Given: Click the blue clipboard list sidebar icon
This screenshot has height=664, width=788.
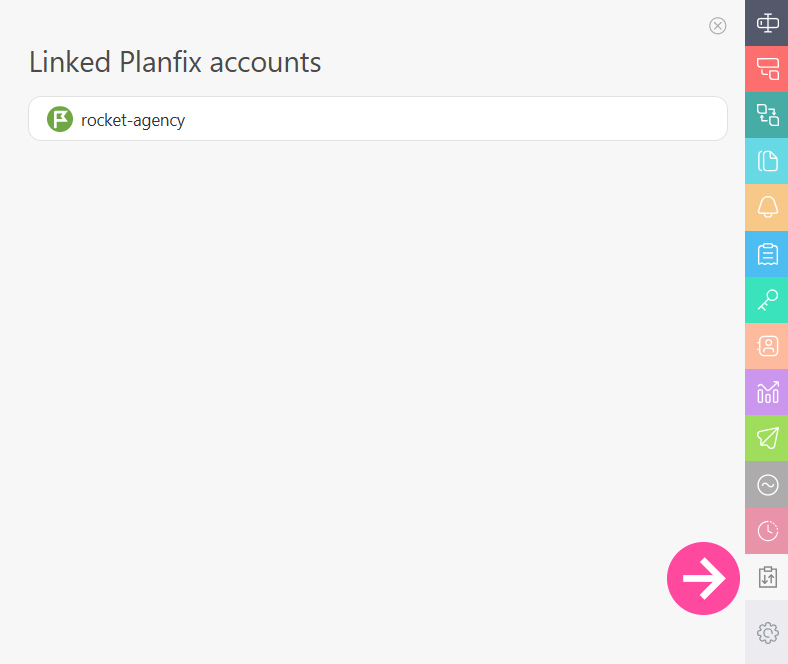Looking at the screenshot, I should pos(767,253).
